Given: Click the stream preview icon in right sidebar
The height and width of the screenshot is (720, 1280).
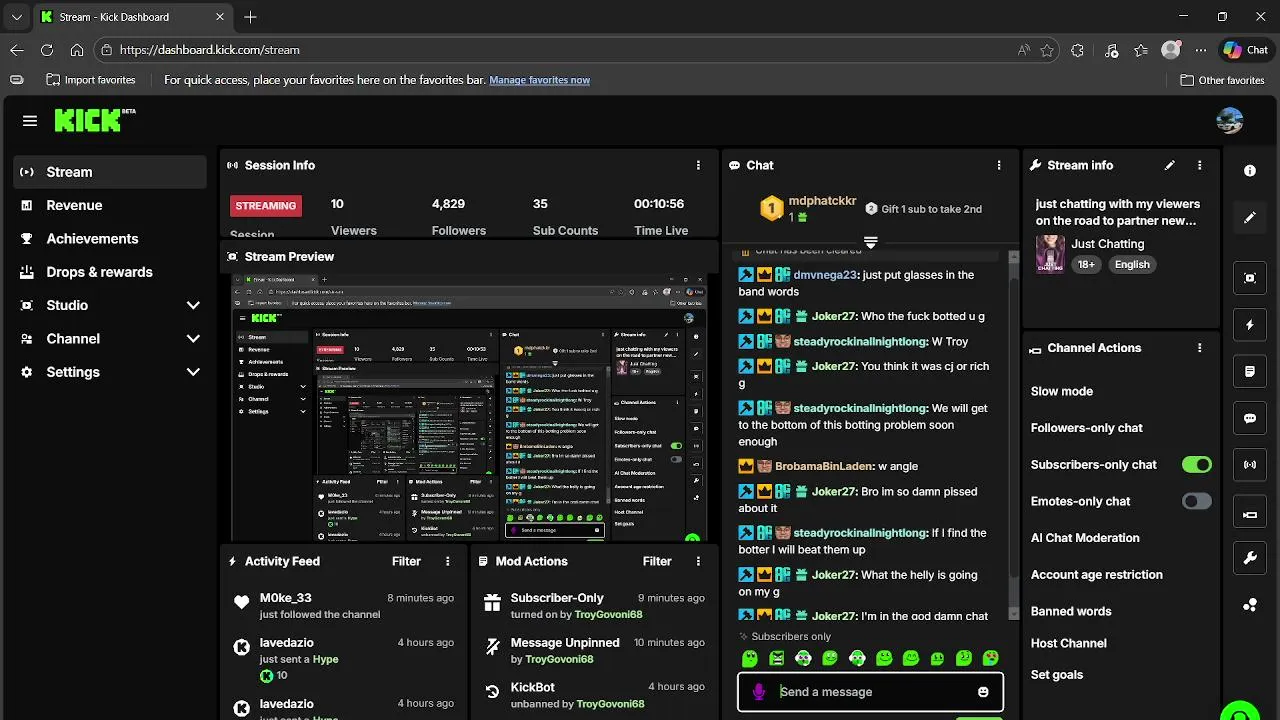Looking at the screenshot, I should point(1250,278).
